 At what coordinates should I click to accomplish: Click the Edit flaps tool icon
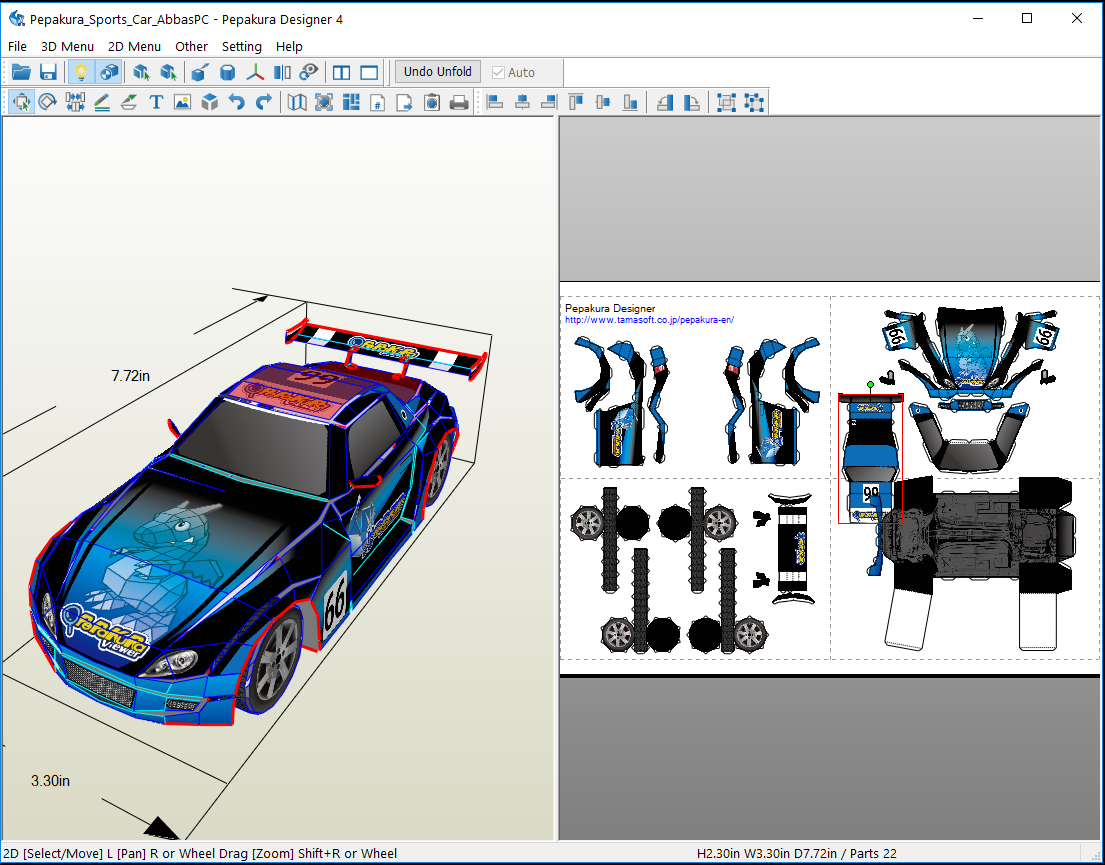coord(129,102)
